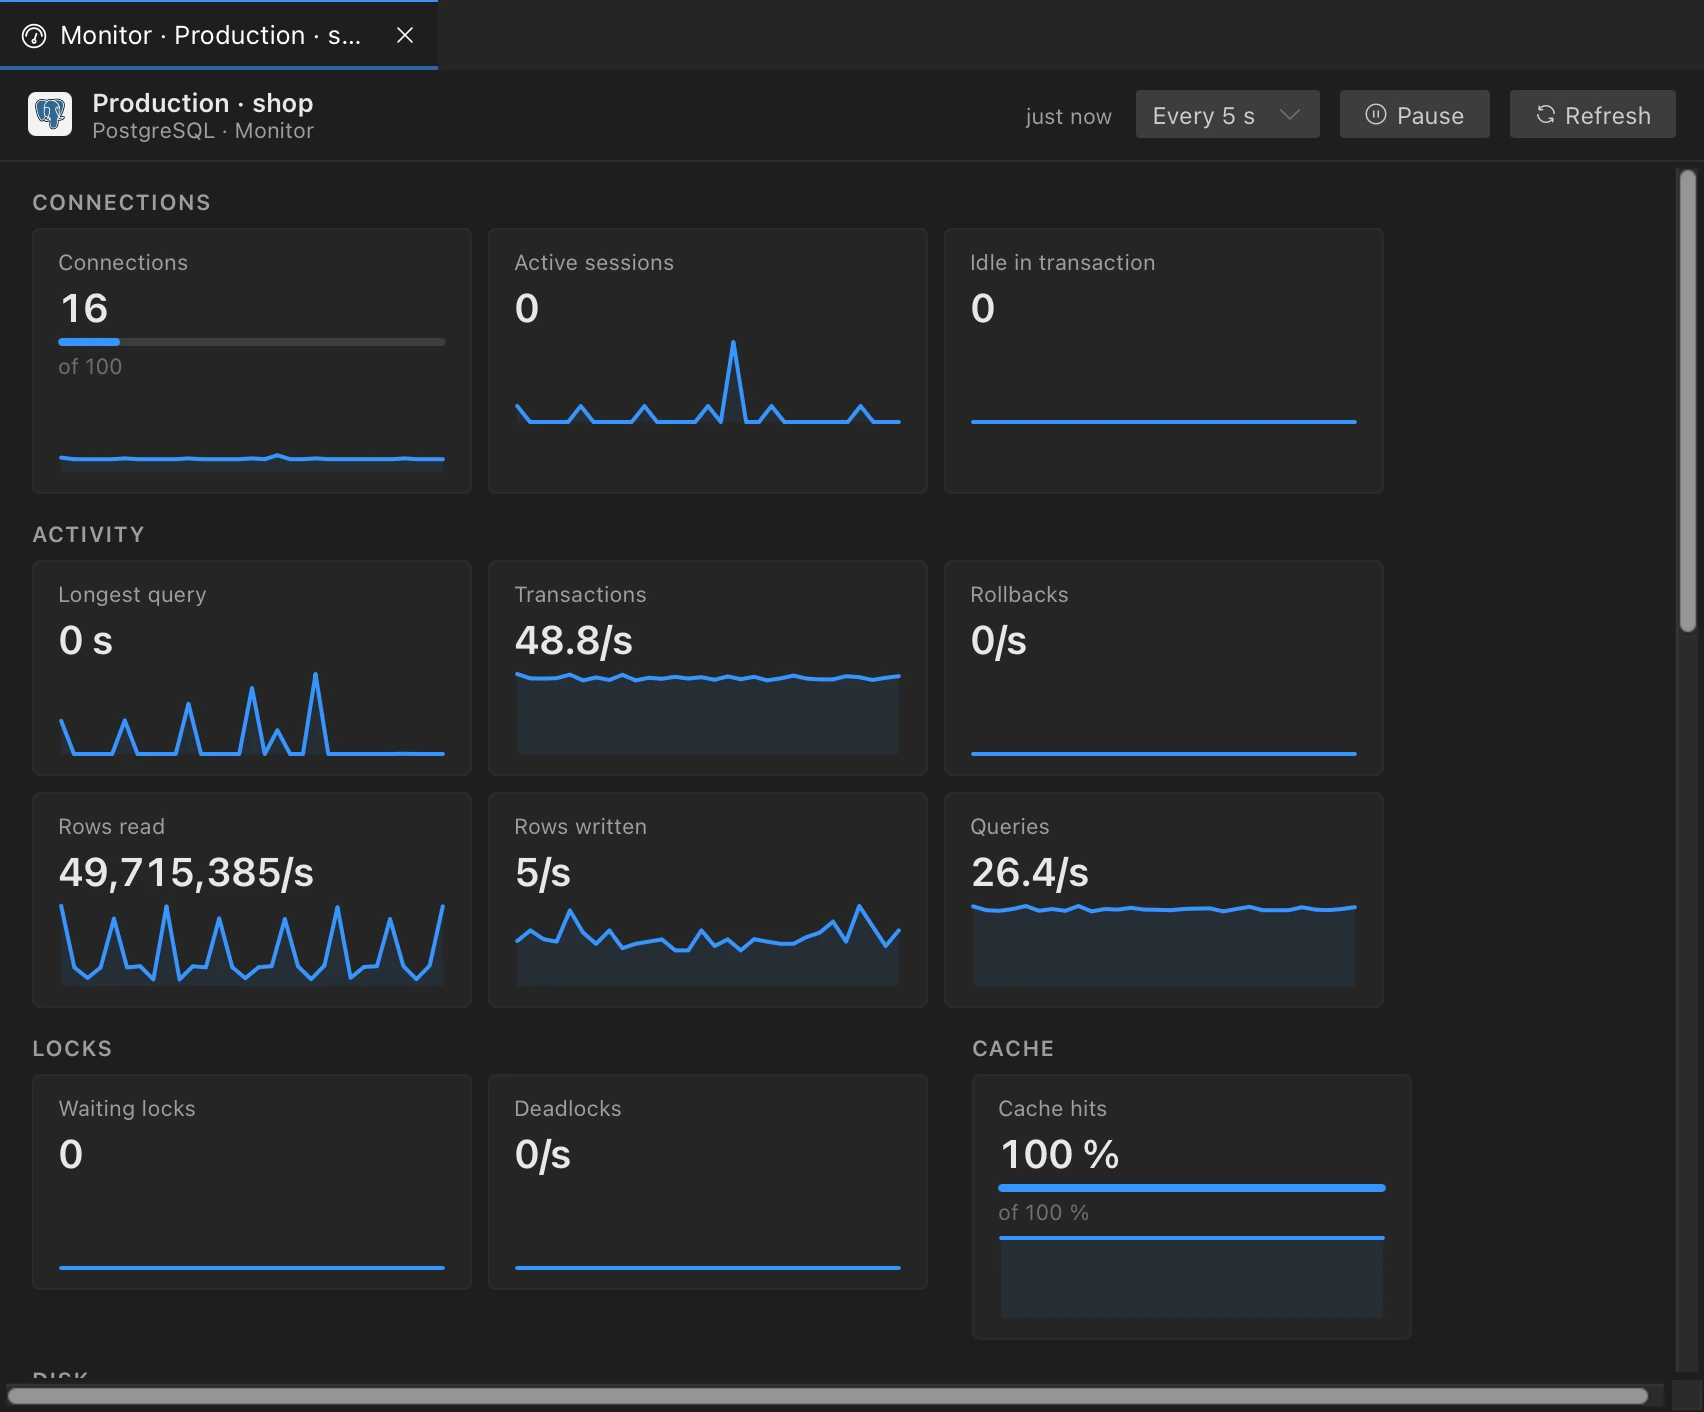The image size is (1704, 1412).
Task: Click the Rows read sparkline chart
Action: [252, 944]
